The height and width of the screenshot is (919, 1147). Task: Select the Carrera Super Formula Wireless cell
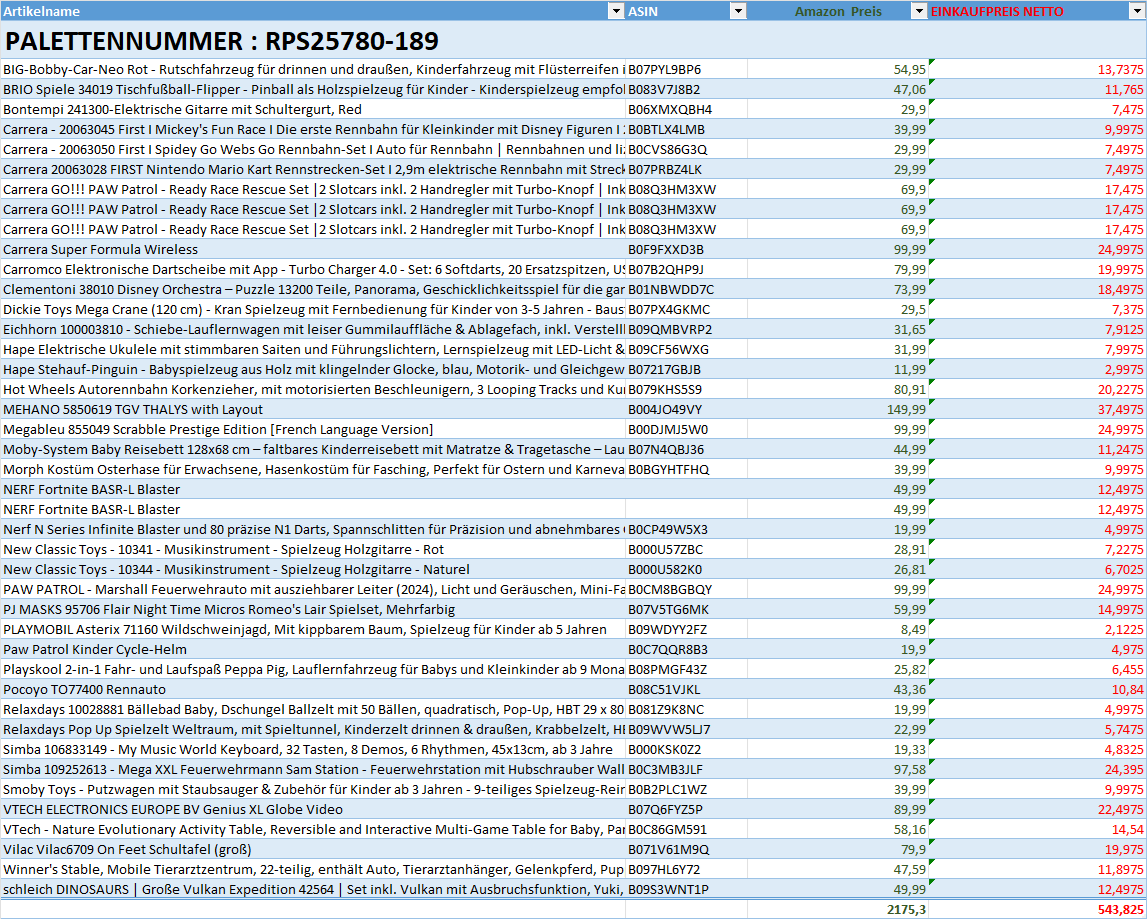click(x=101, y=249)
